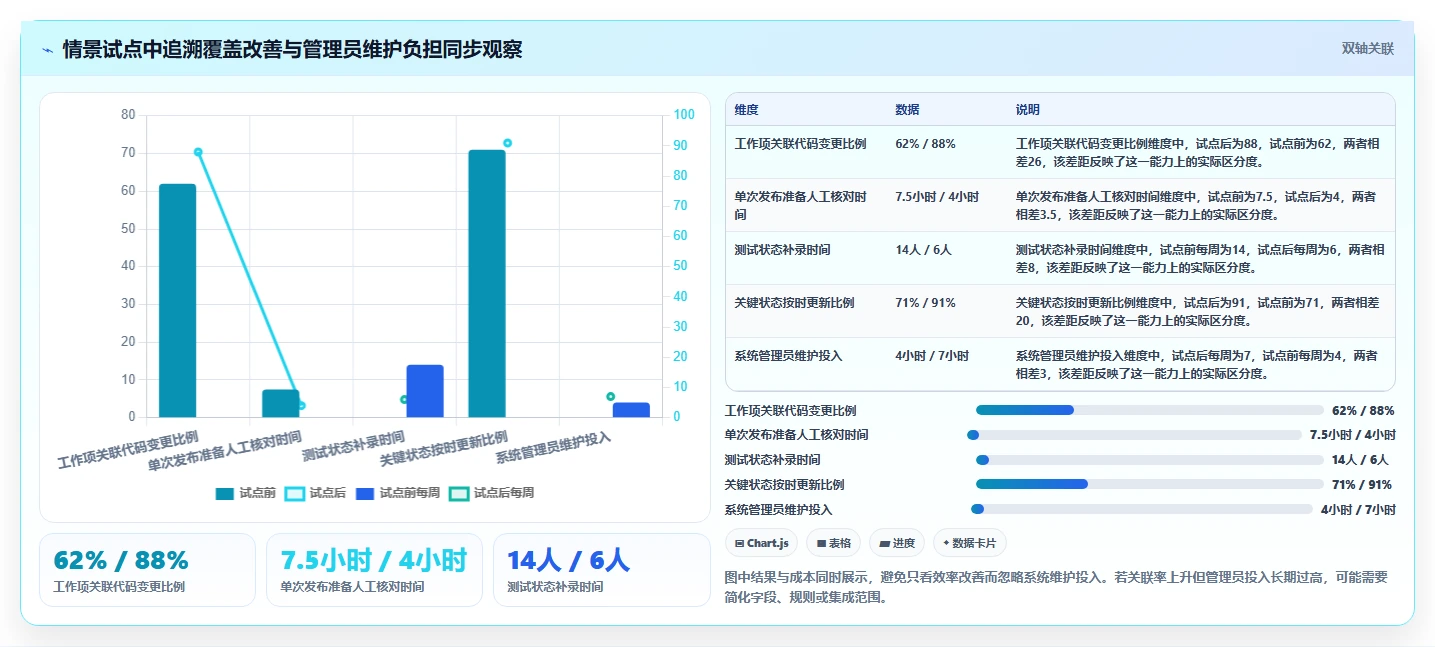This screenshot has width=1435, height=647.
Task: Click the 说明 column header
Action: (1028, 110)
